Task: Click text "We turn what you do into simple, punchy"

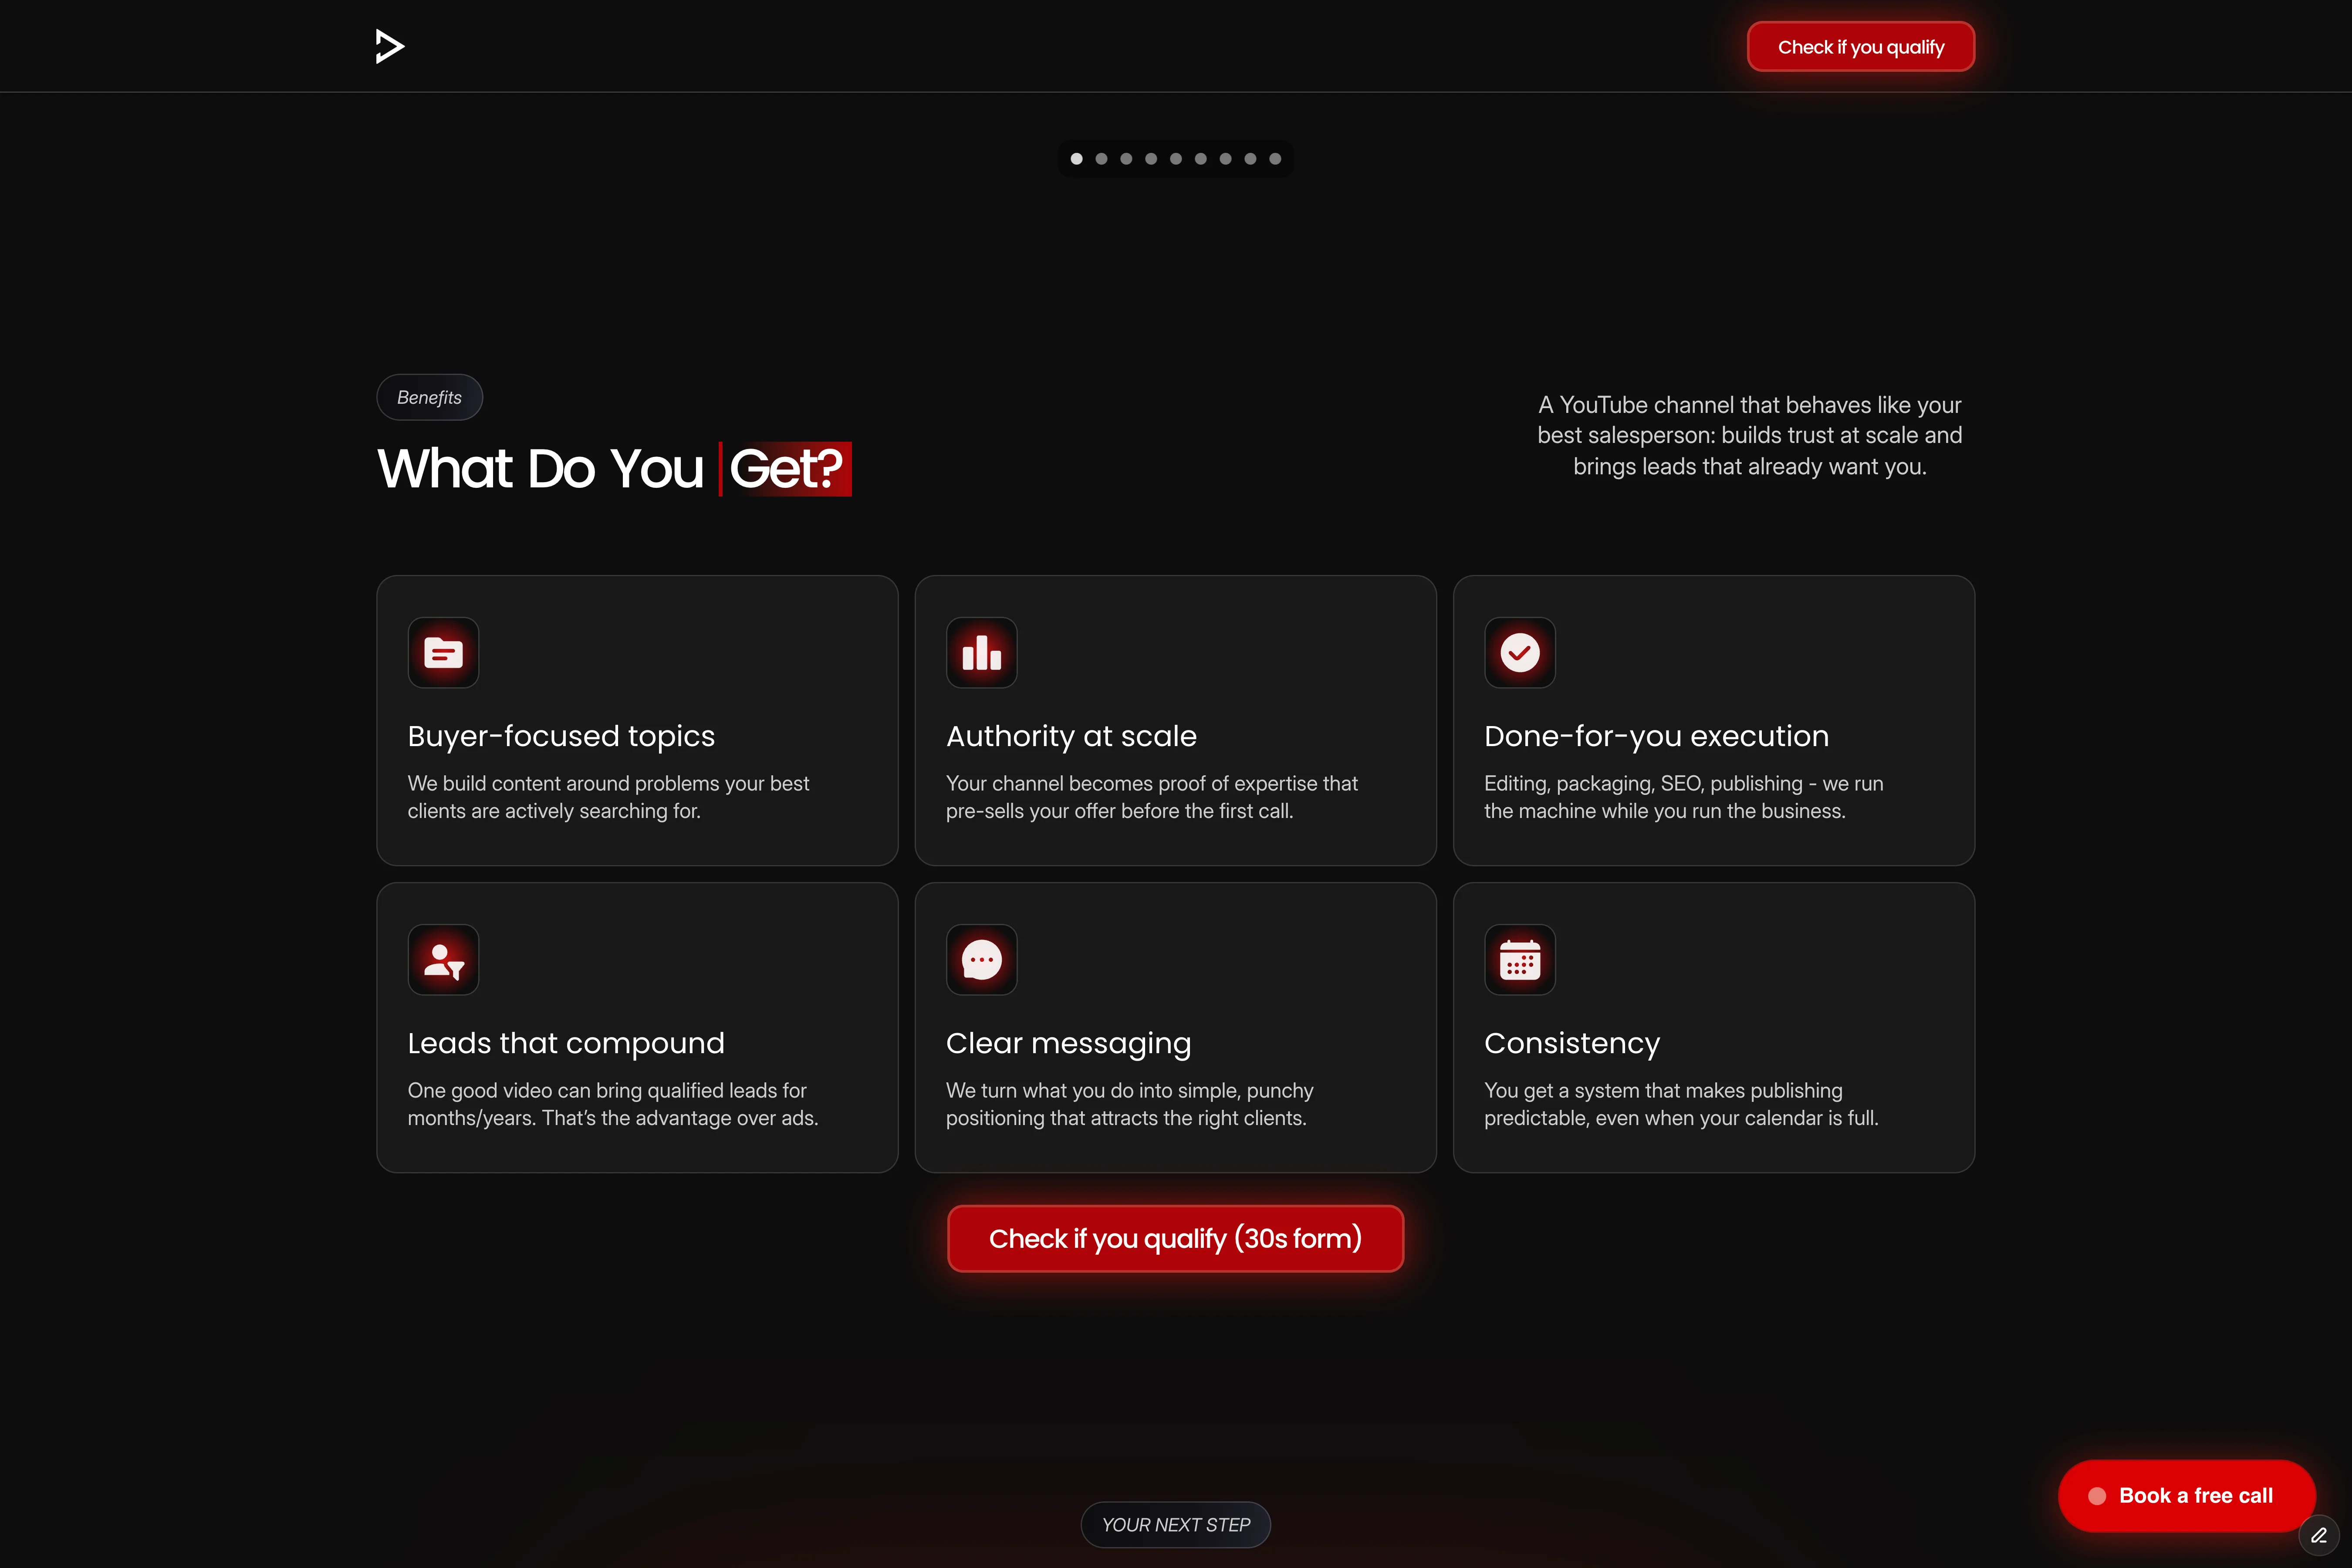Action: coord(1130,1090)
